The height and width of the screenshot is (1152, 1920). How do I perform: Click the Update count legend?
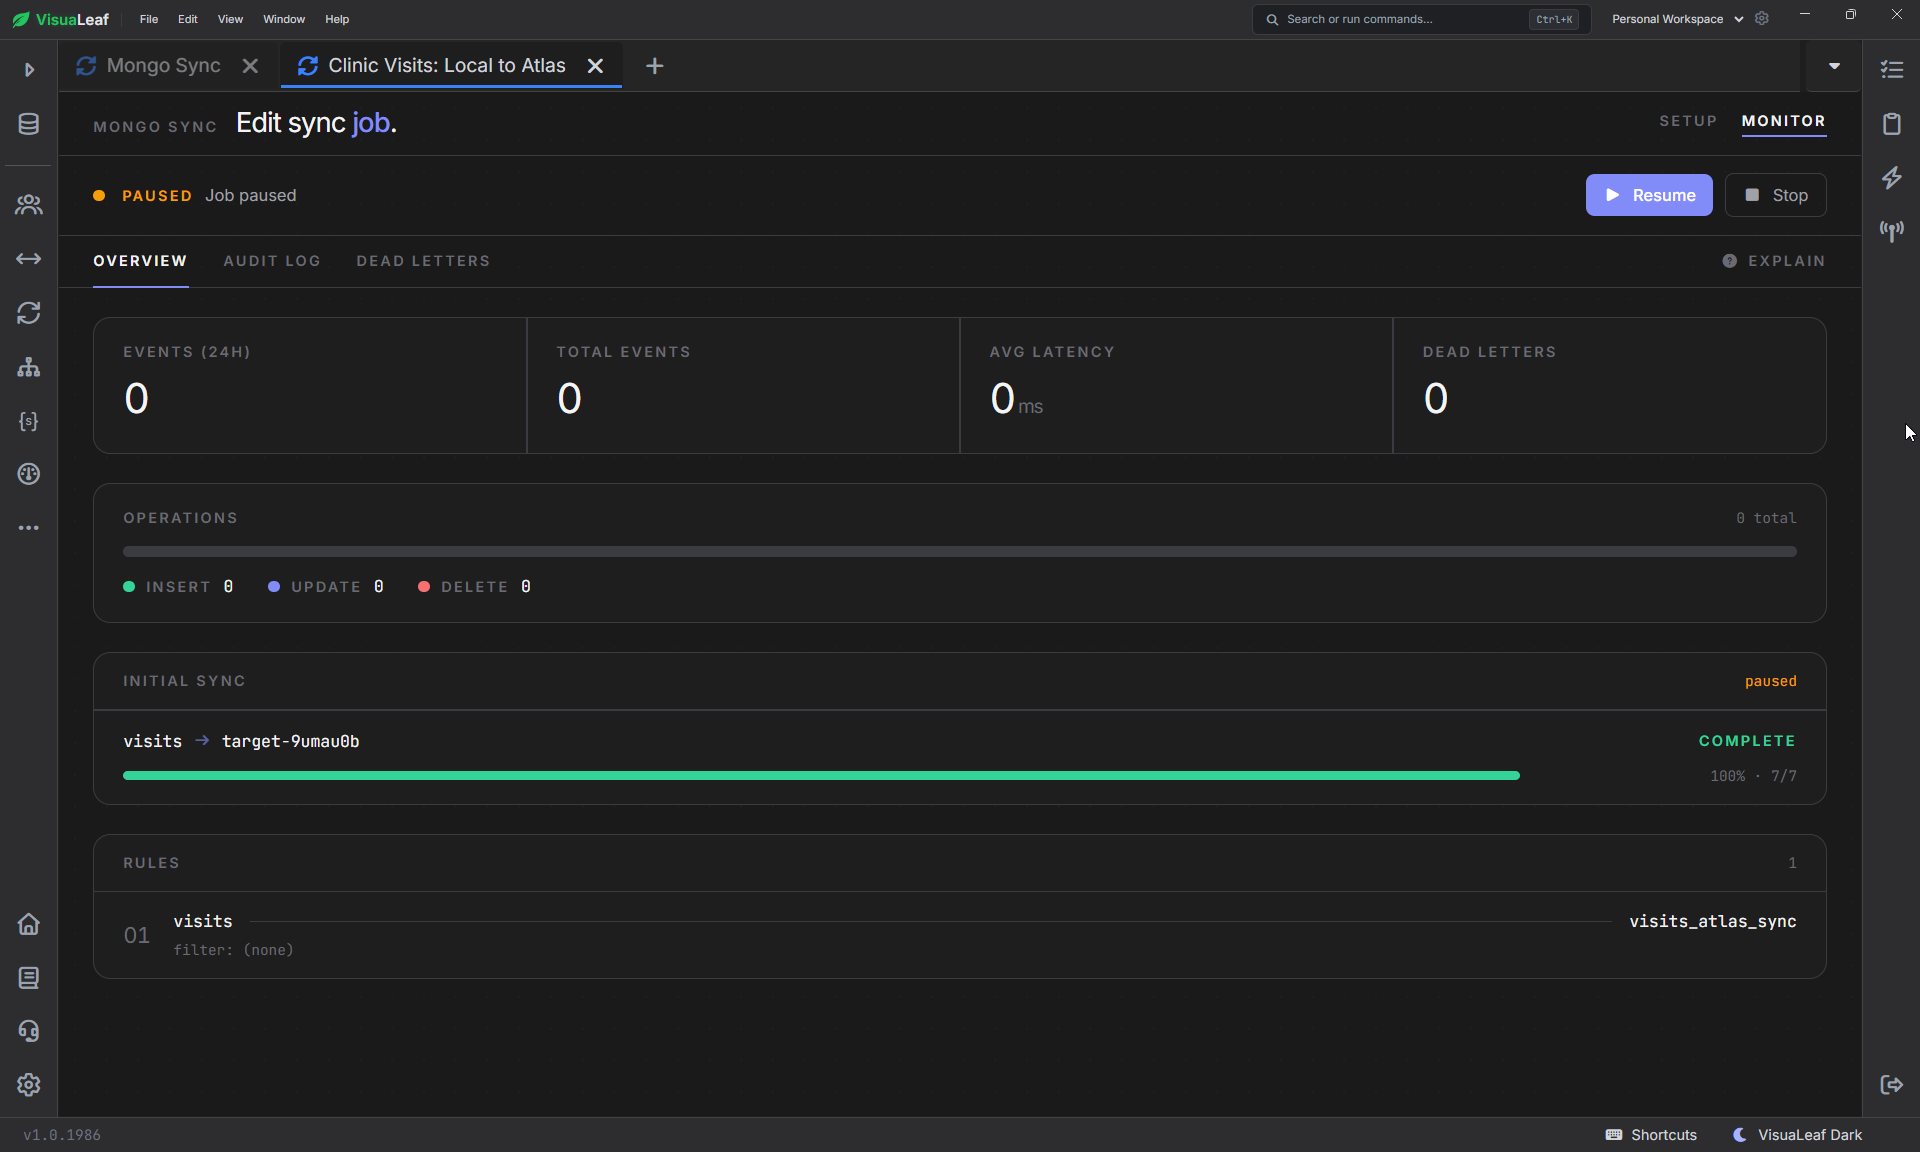pyautogui.click(x=326, y=587)
